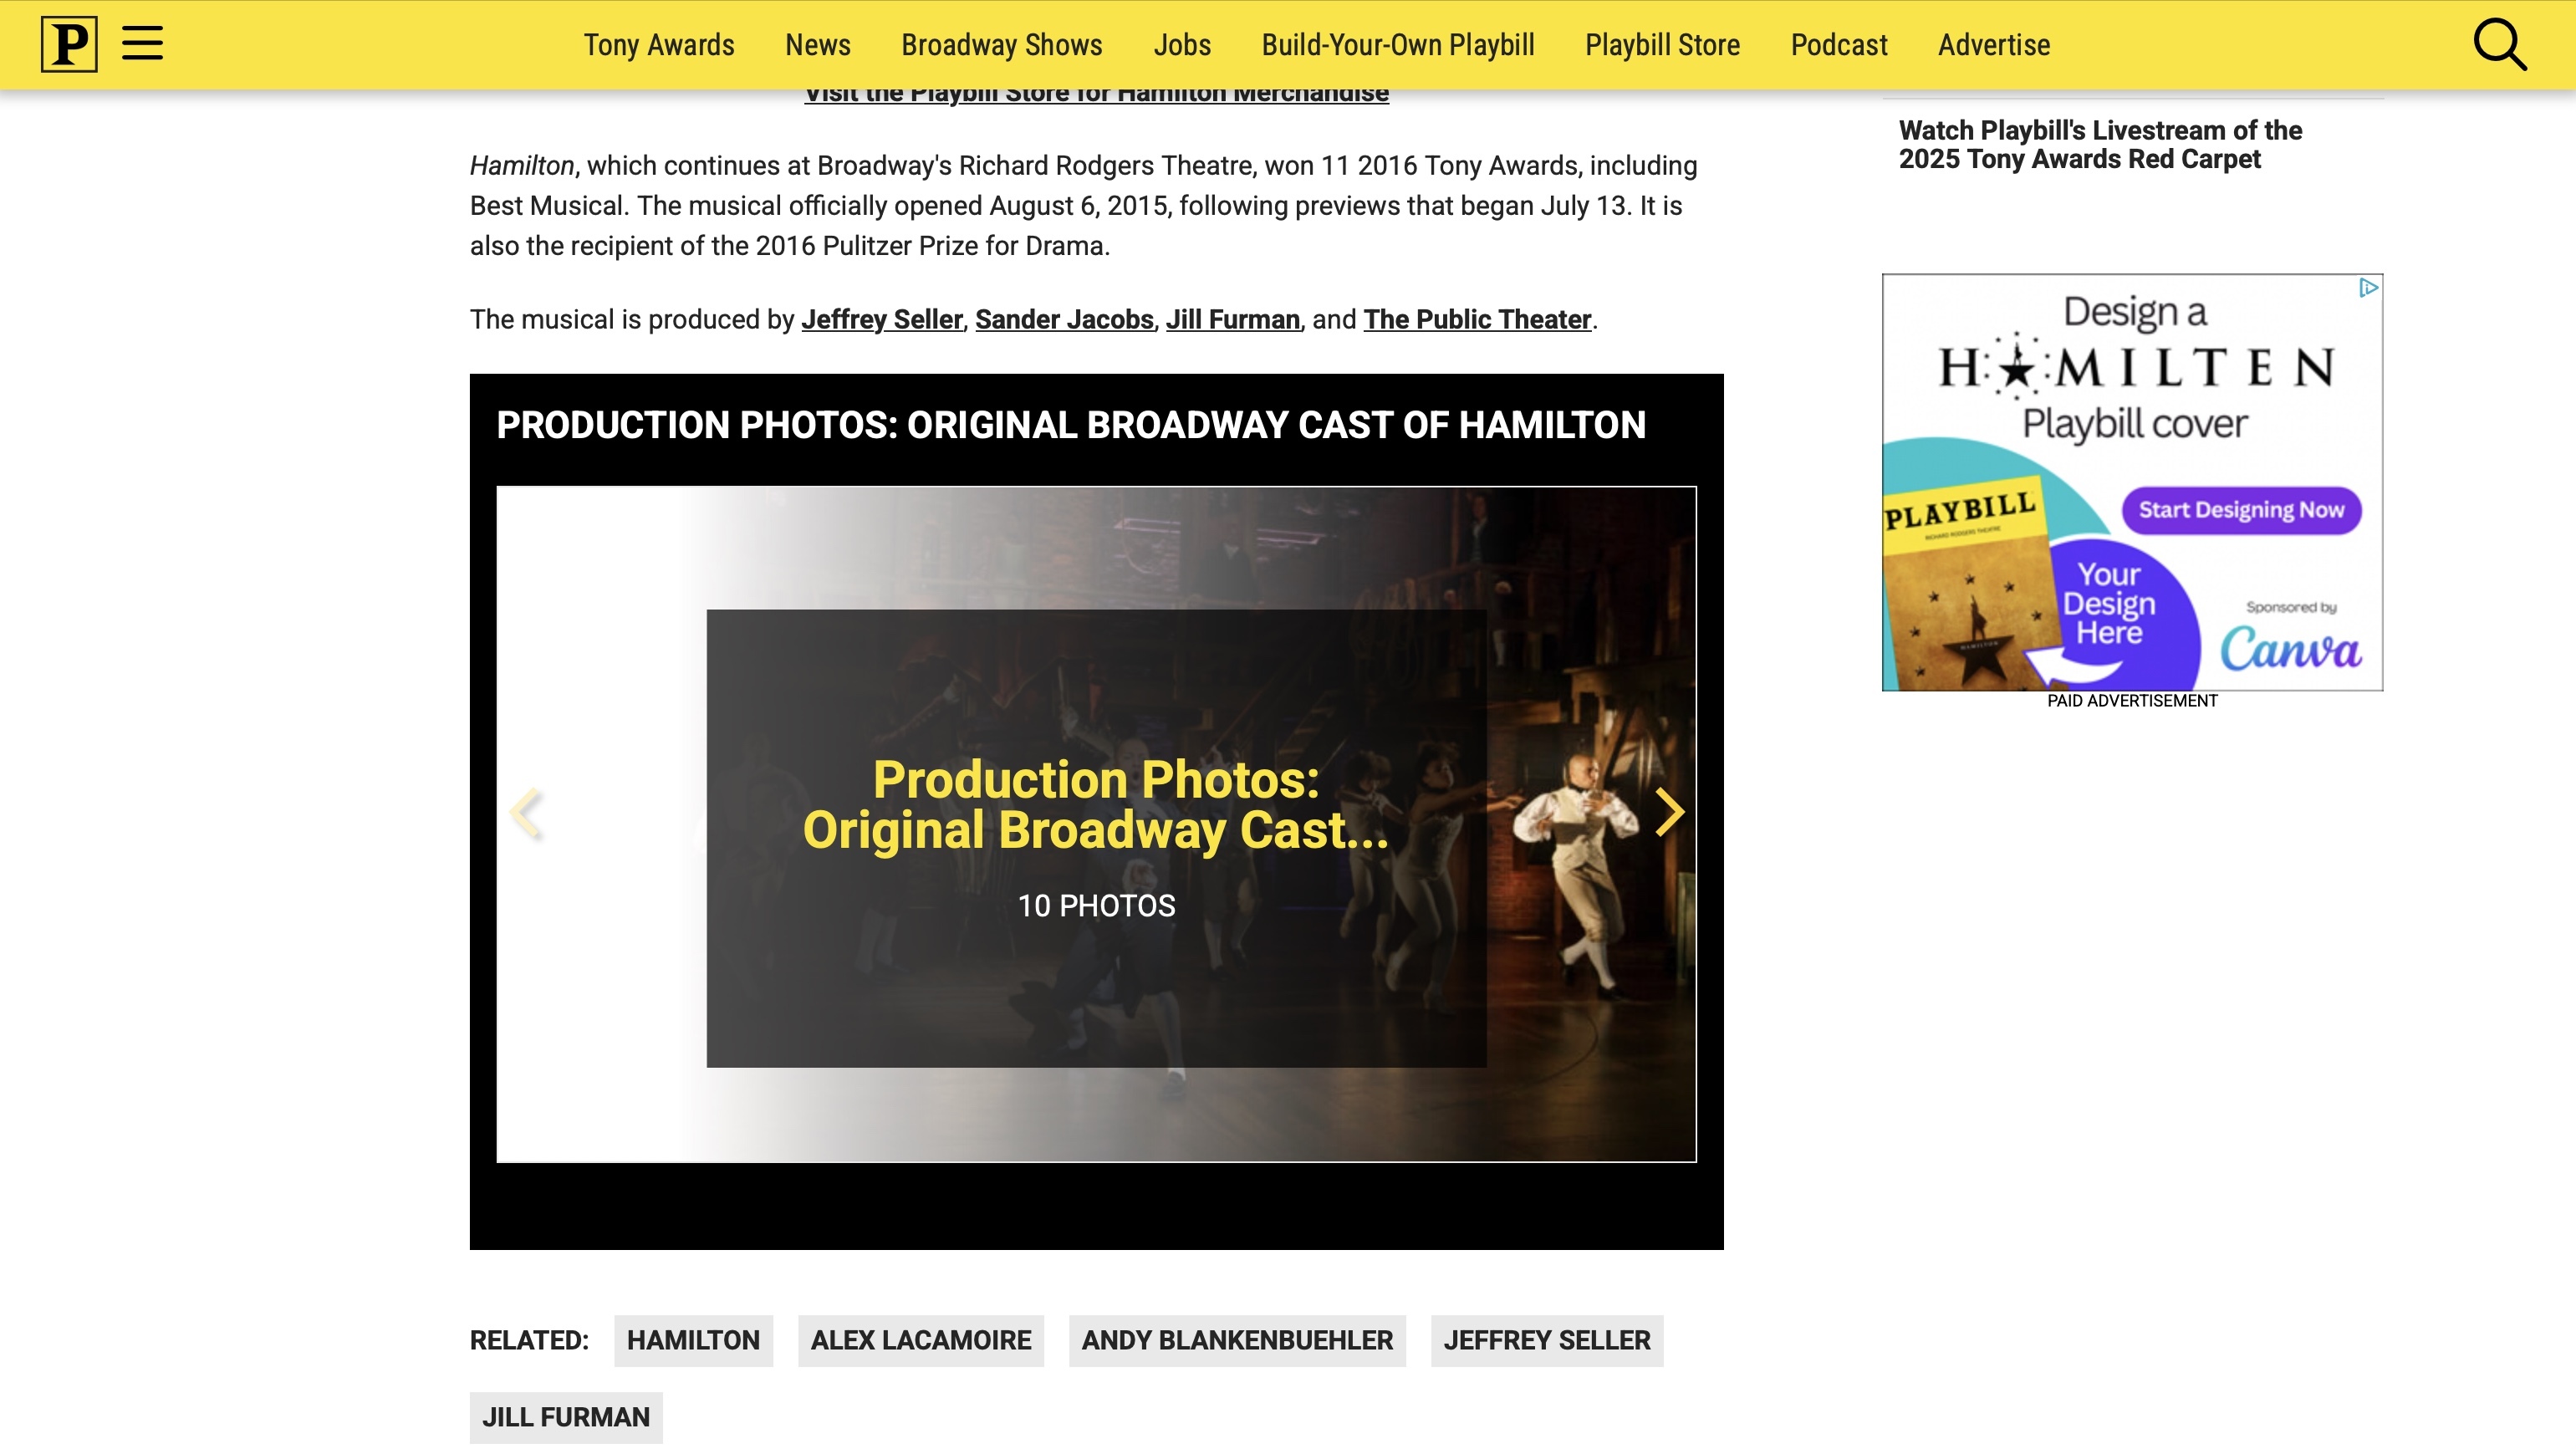The image size is (2576, 1449).
Task: Click the 10 PHOTOS label
Action: [1096, 905]
